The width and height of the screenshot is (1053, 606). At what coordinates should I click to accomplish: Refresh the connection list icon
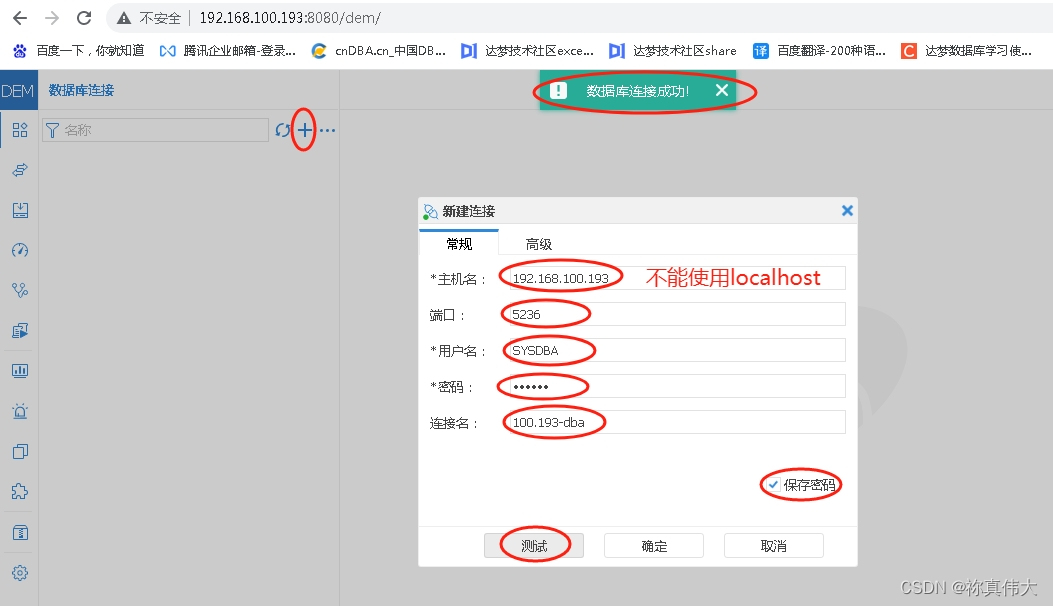click(283, 130)
